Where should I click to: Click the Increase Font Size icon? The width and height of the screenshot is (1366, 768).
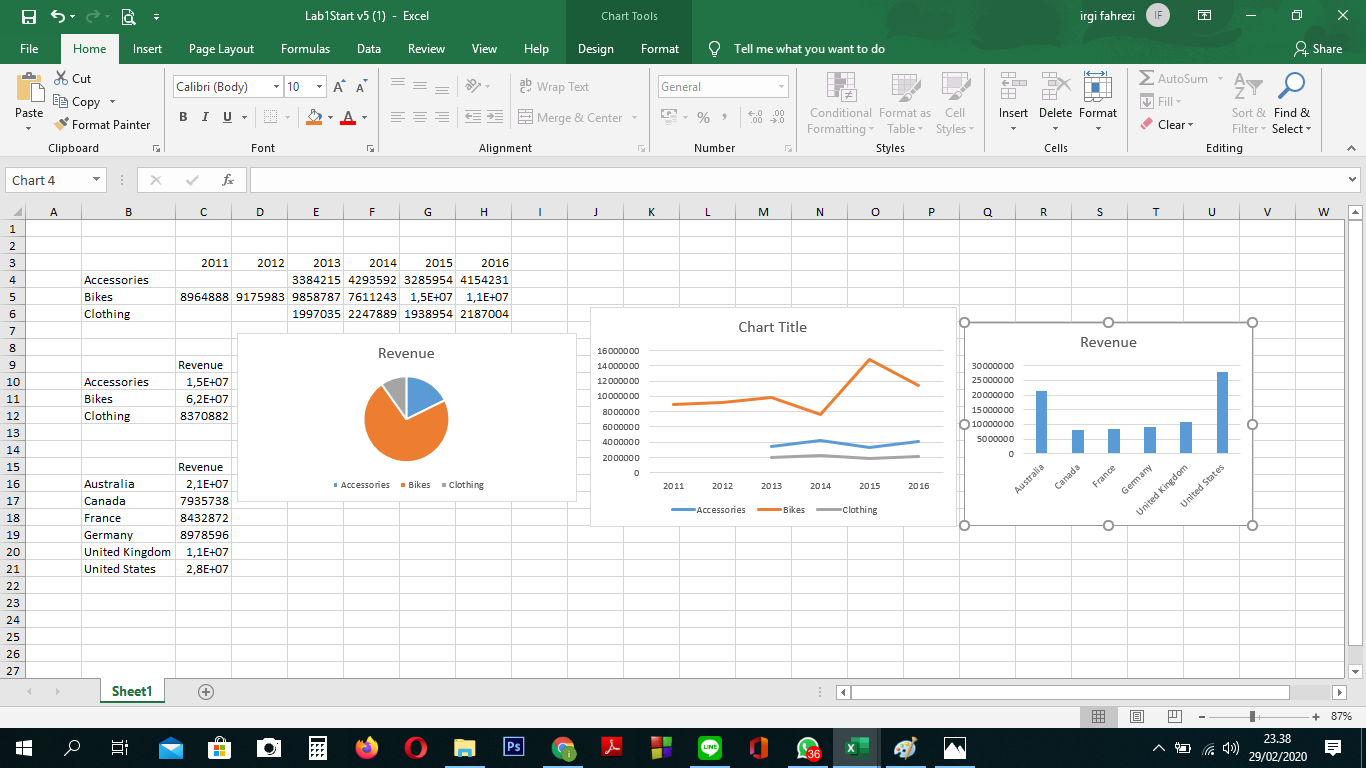338,87
